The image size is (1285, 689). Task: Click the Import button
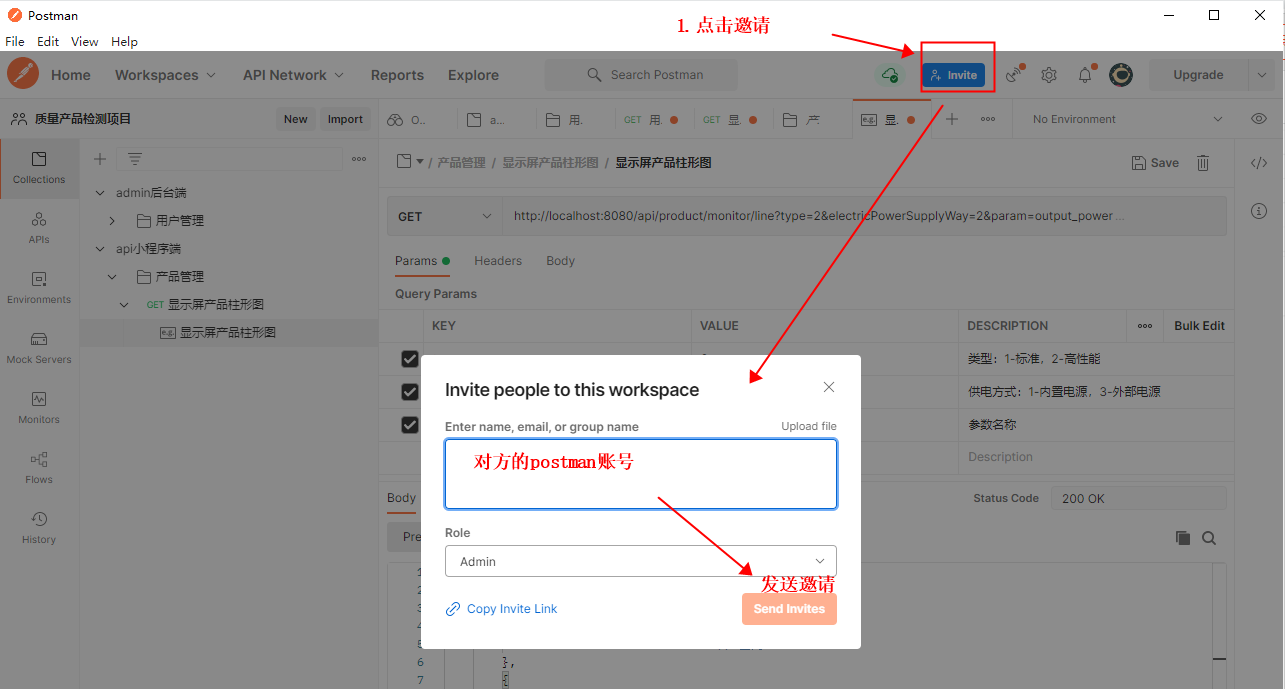coord(345,119)
